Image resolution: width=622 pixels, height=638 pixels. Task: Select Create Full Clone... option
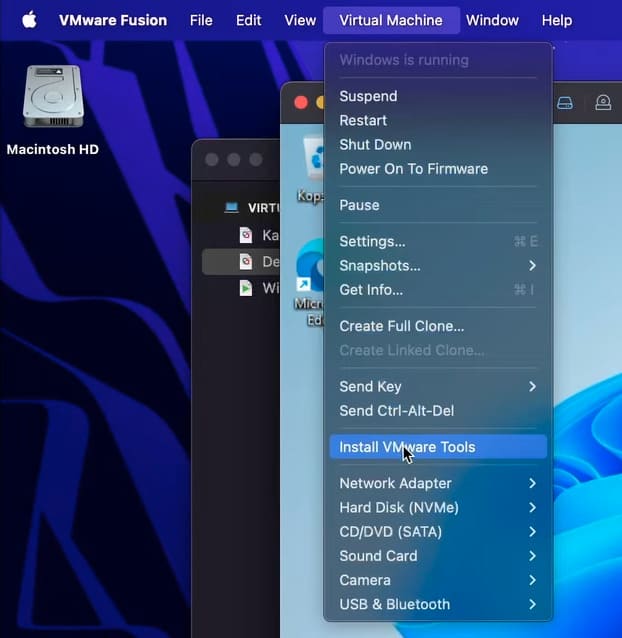[x=401, y=326]
